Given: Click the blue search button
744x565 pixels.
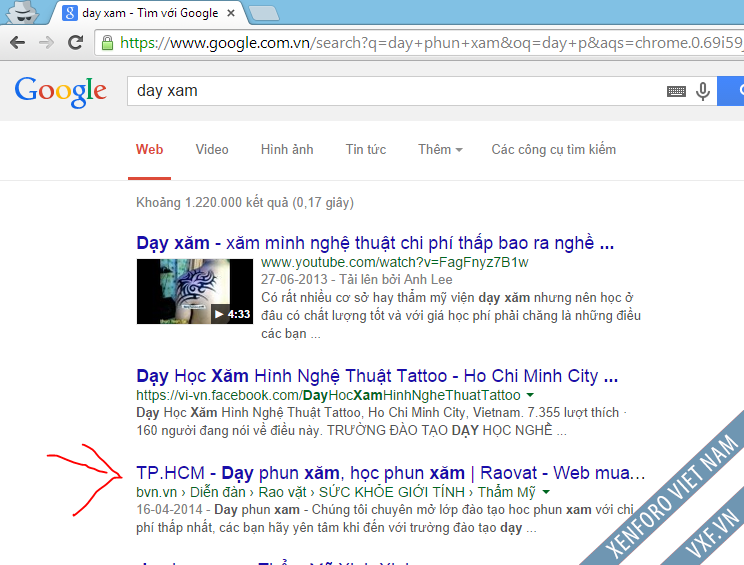Looking at the screenshot, I should 731,91.
